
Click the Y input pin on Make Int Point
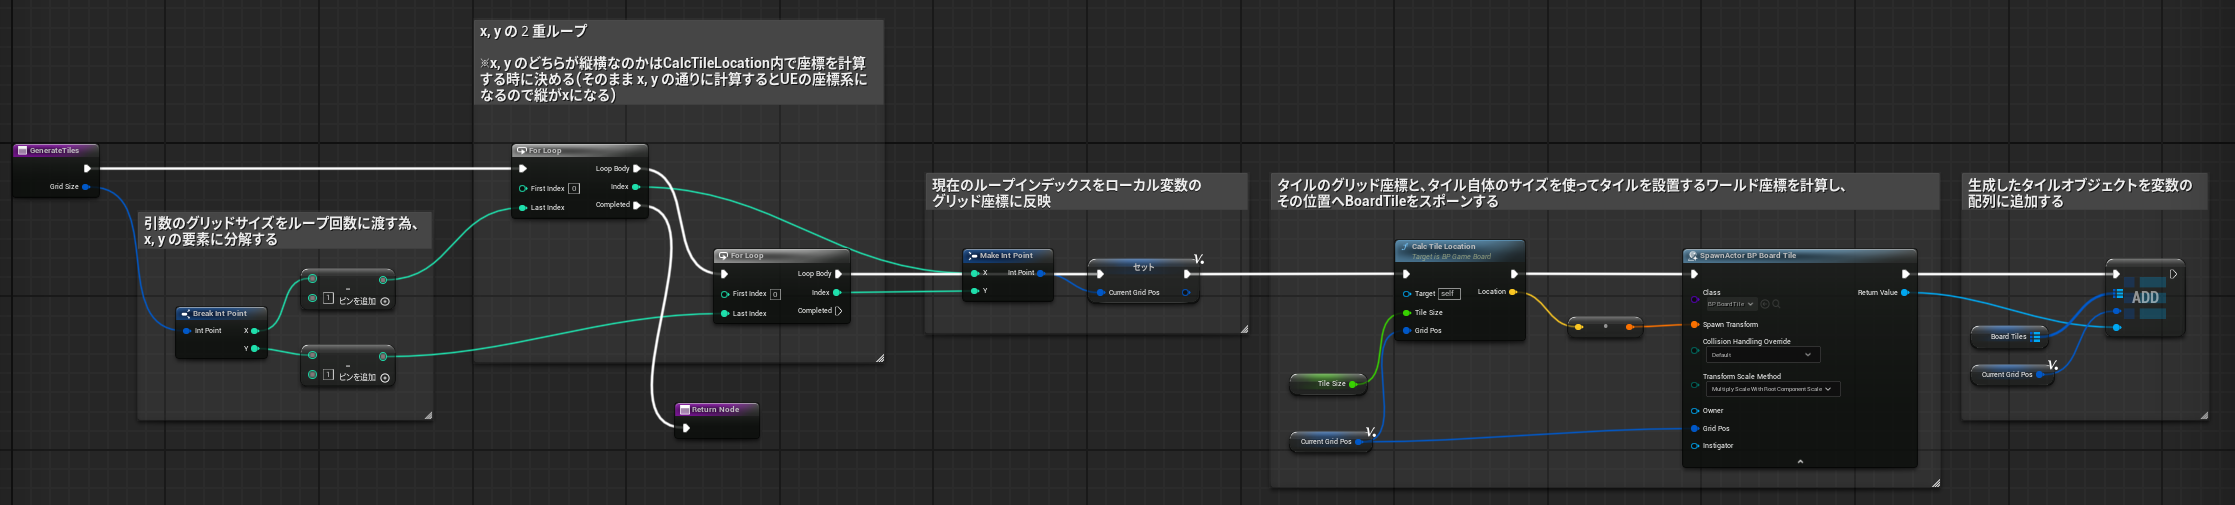pos(975,291)
